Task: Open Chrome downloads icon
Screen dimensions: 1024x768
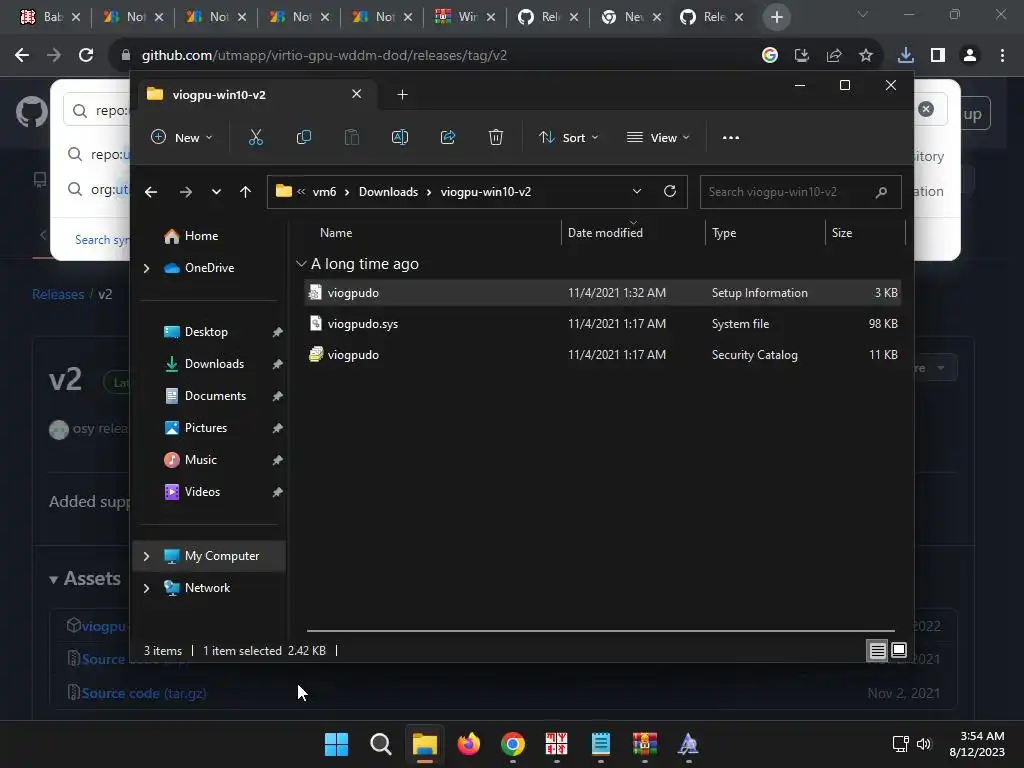Action: [x=905, y=55]
